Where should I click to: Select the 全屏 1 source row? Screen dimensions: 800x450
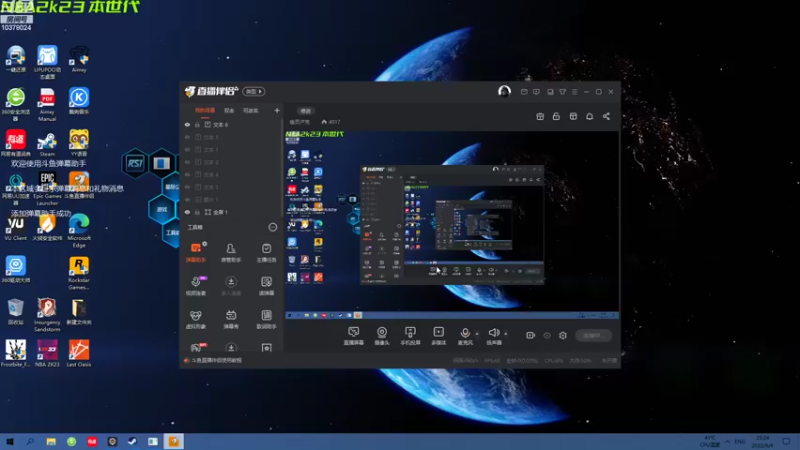[232, 212]
